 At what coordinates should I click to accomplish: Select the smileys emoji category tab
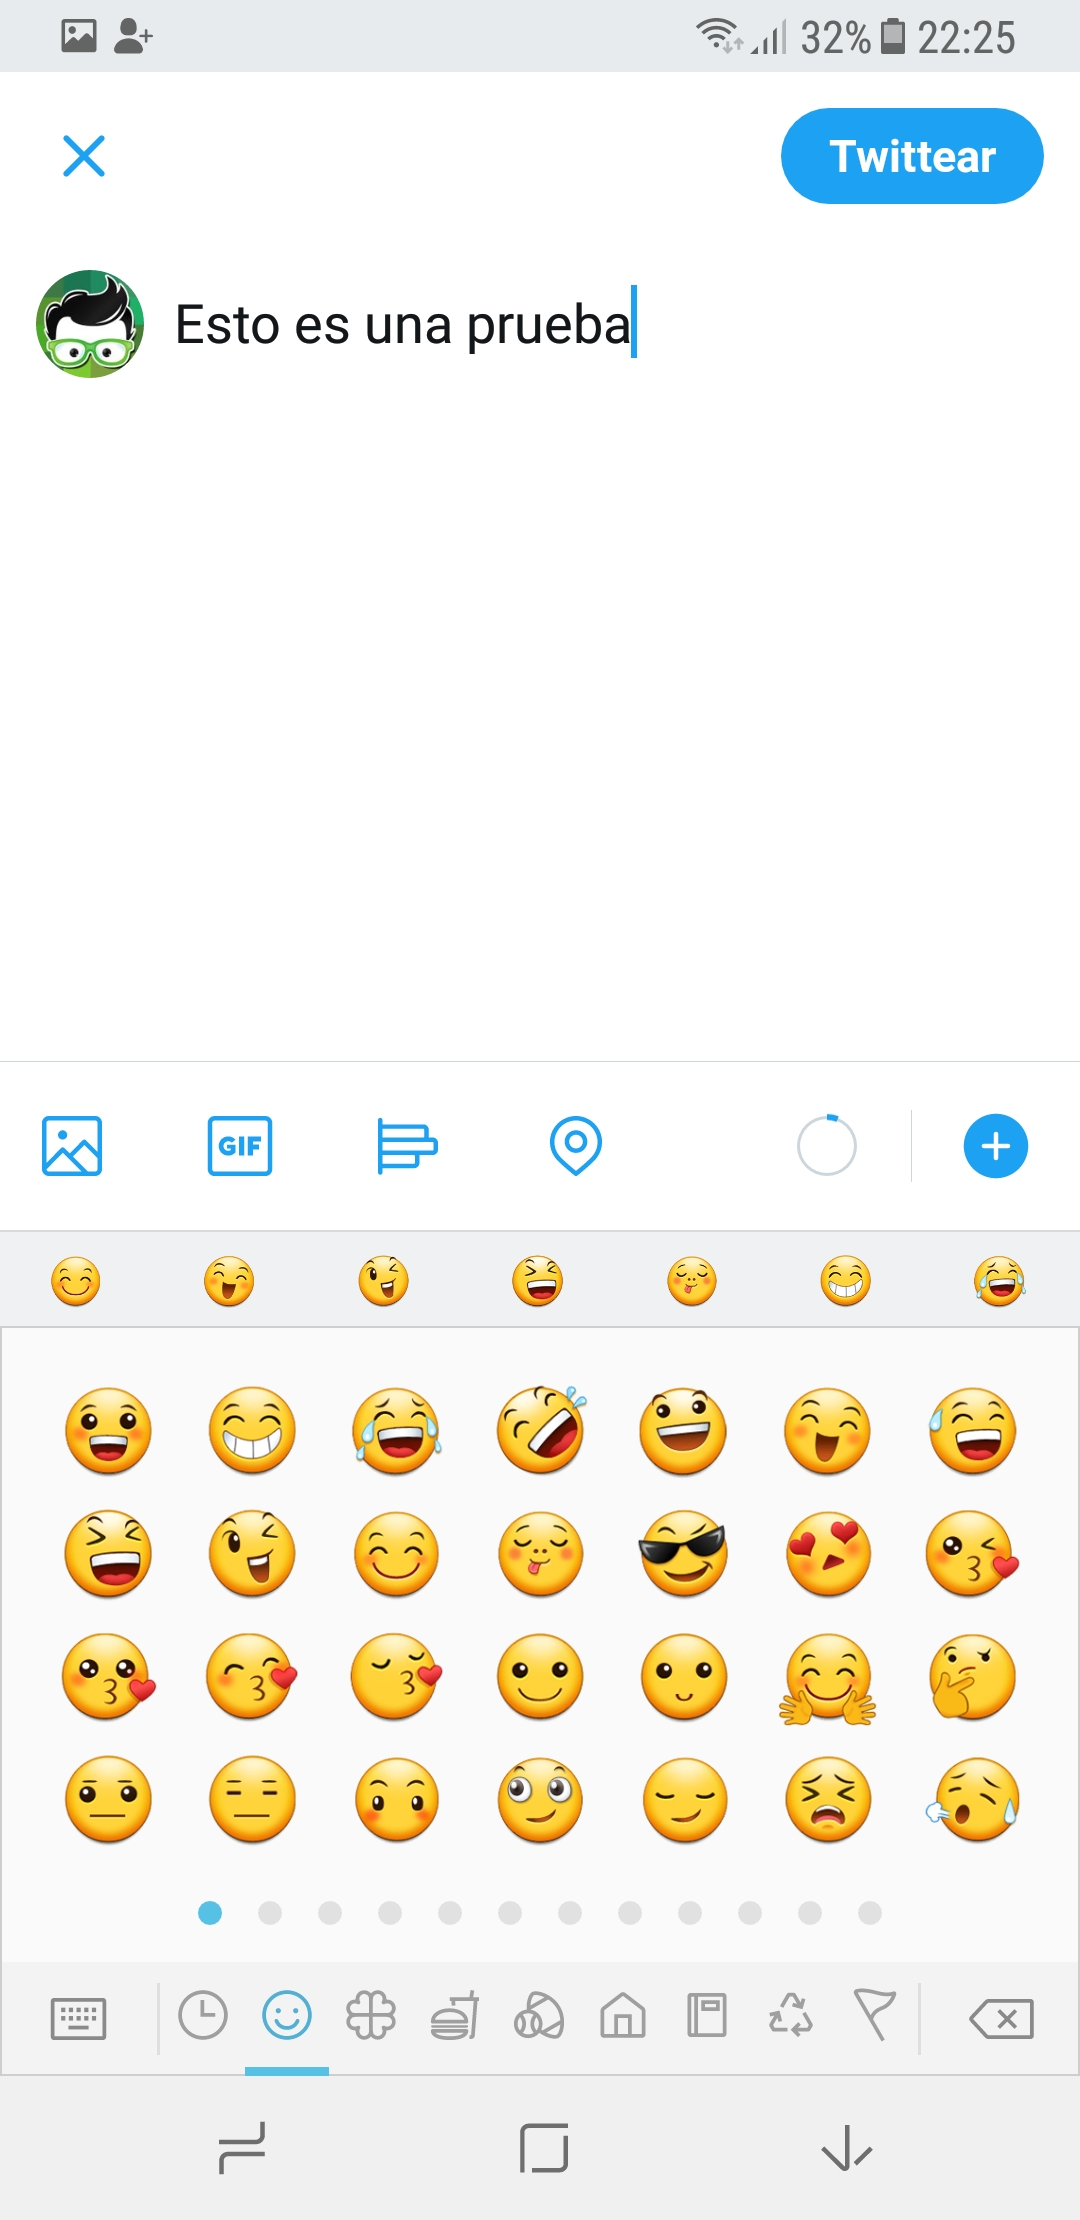(287, 2016)
